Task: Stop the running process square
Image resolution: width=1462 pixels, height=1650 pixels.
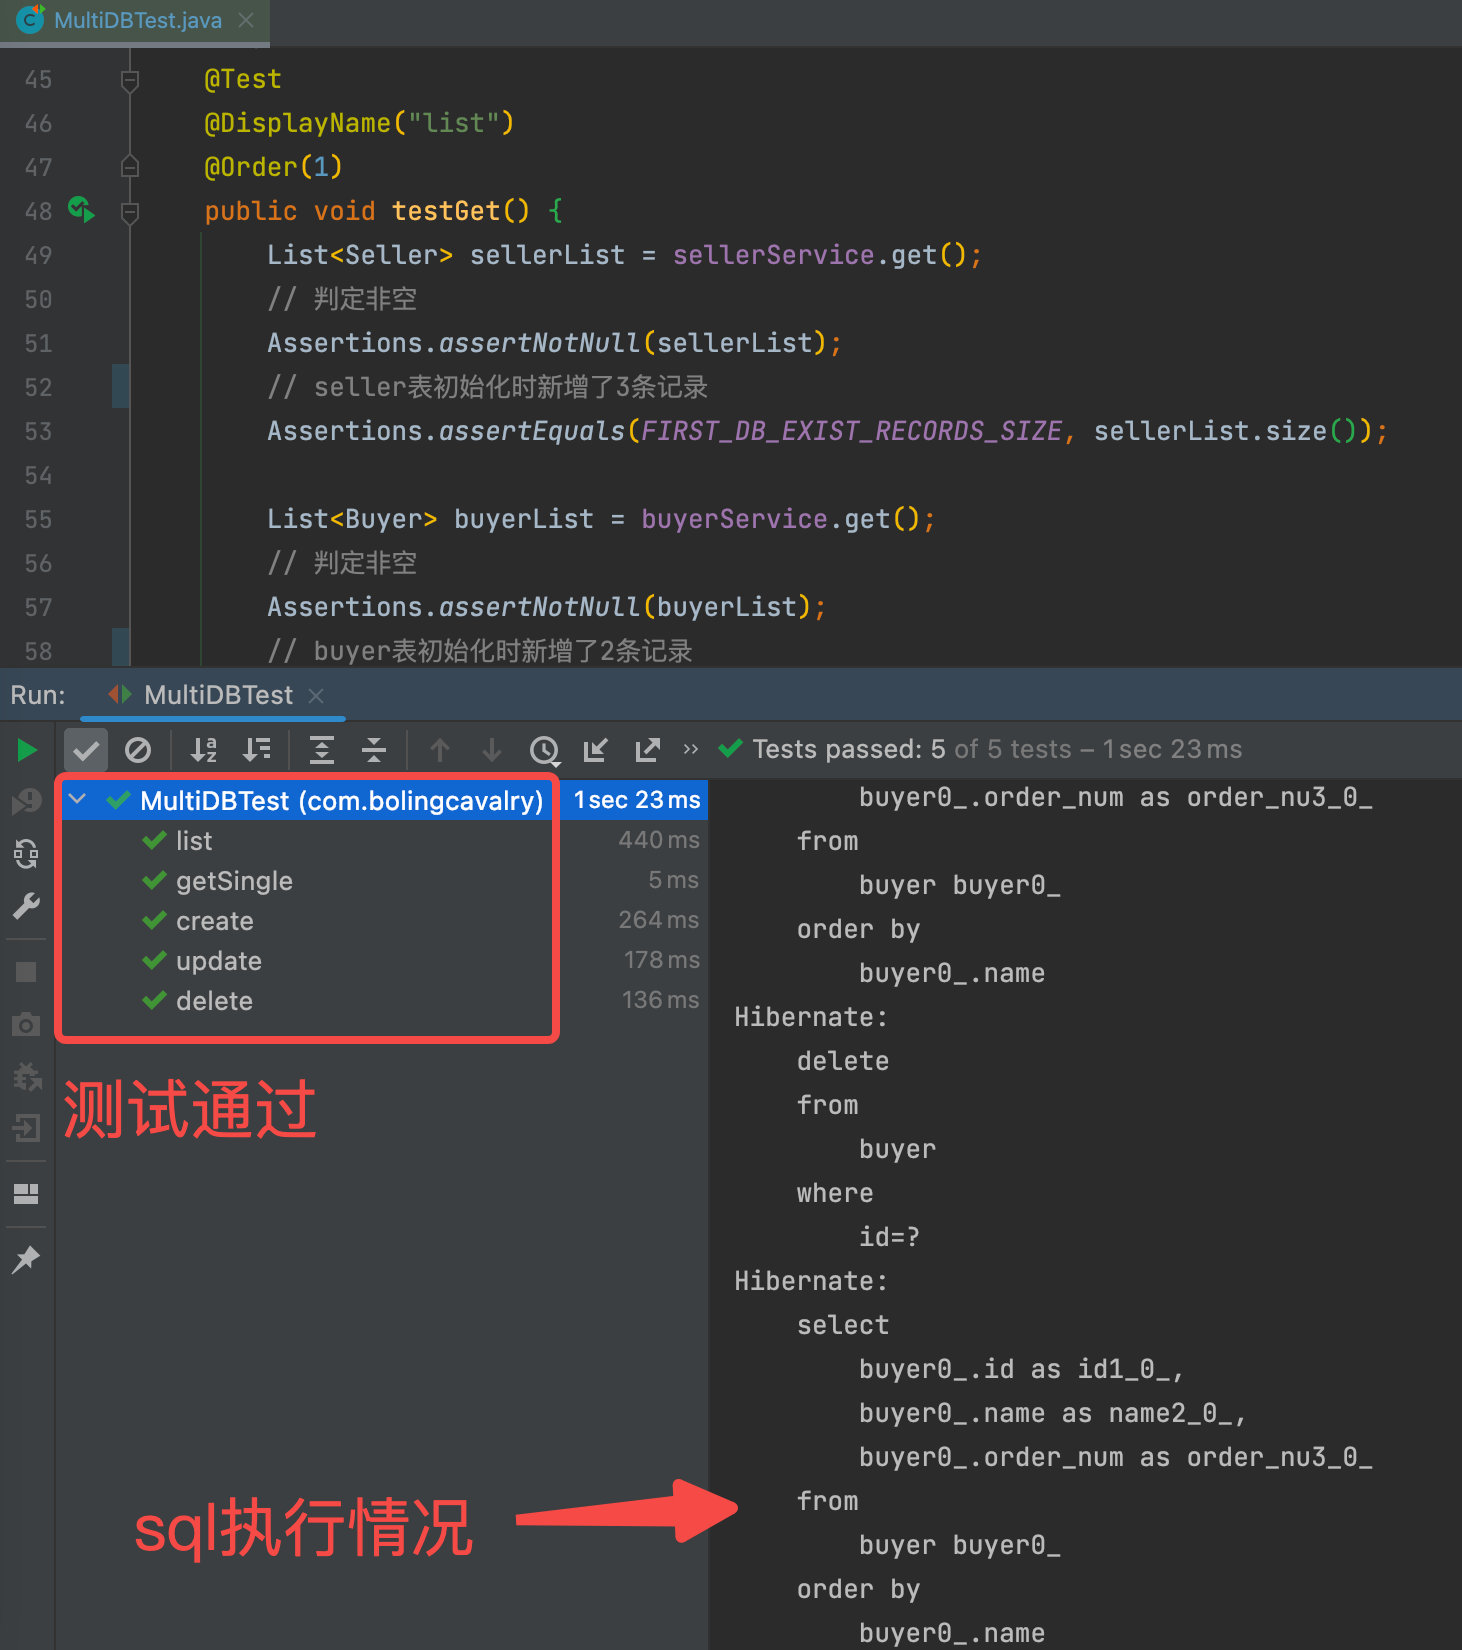Action: [x=27, y=972]
